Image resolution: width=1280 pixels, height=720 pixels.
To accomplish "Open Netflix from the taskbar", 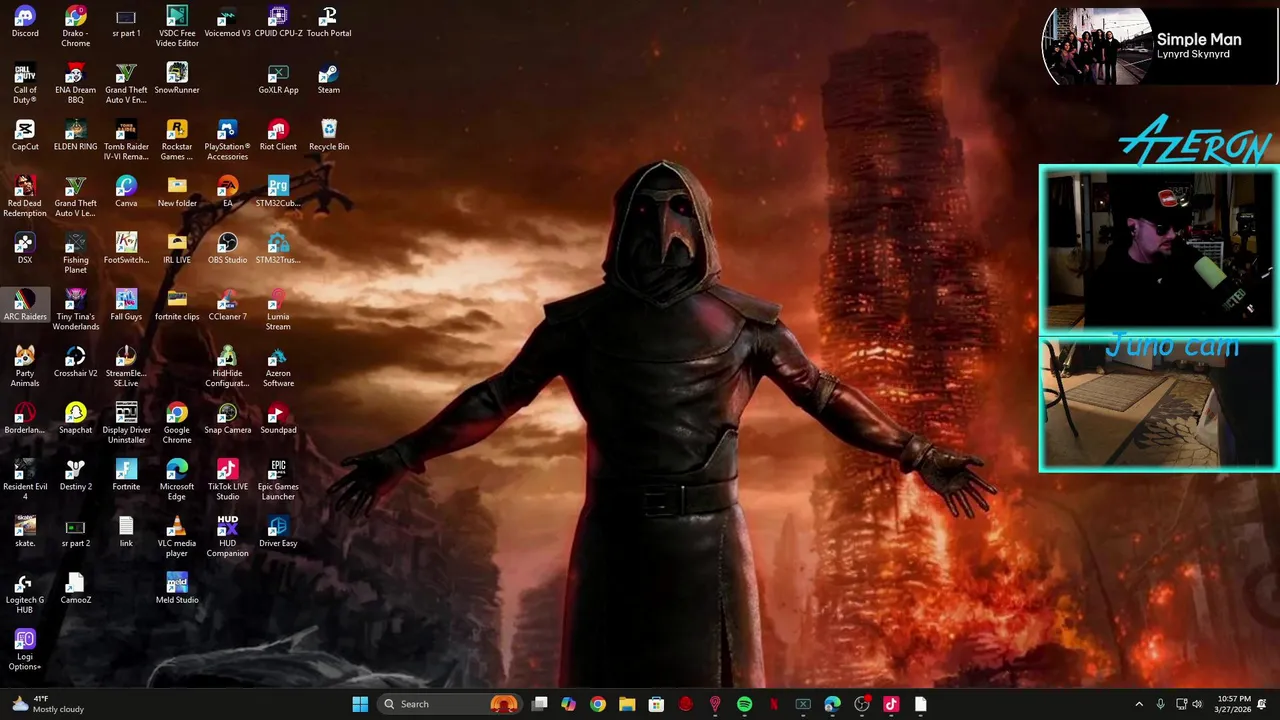I will coord(774,704).
